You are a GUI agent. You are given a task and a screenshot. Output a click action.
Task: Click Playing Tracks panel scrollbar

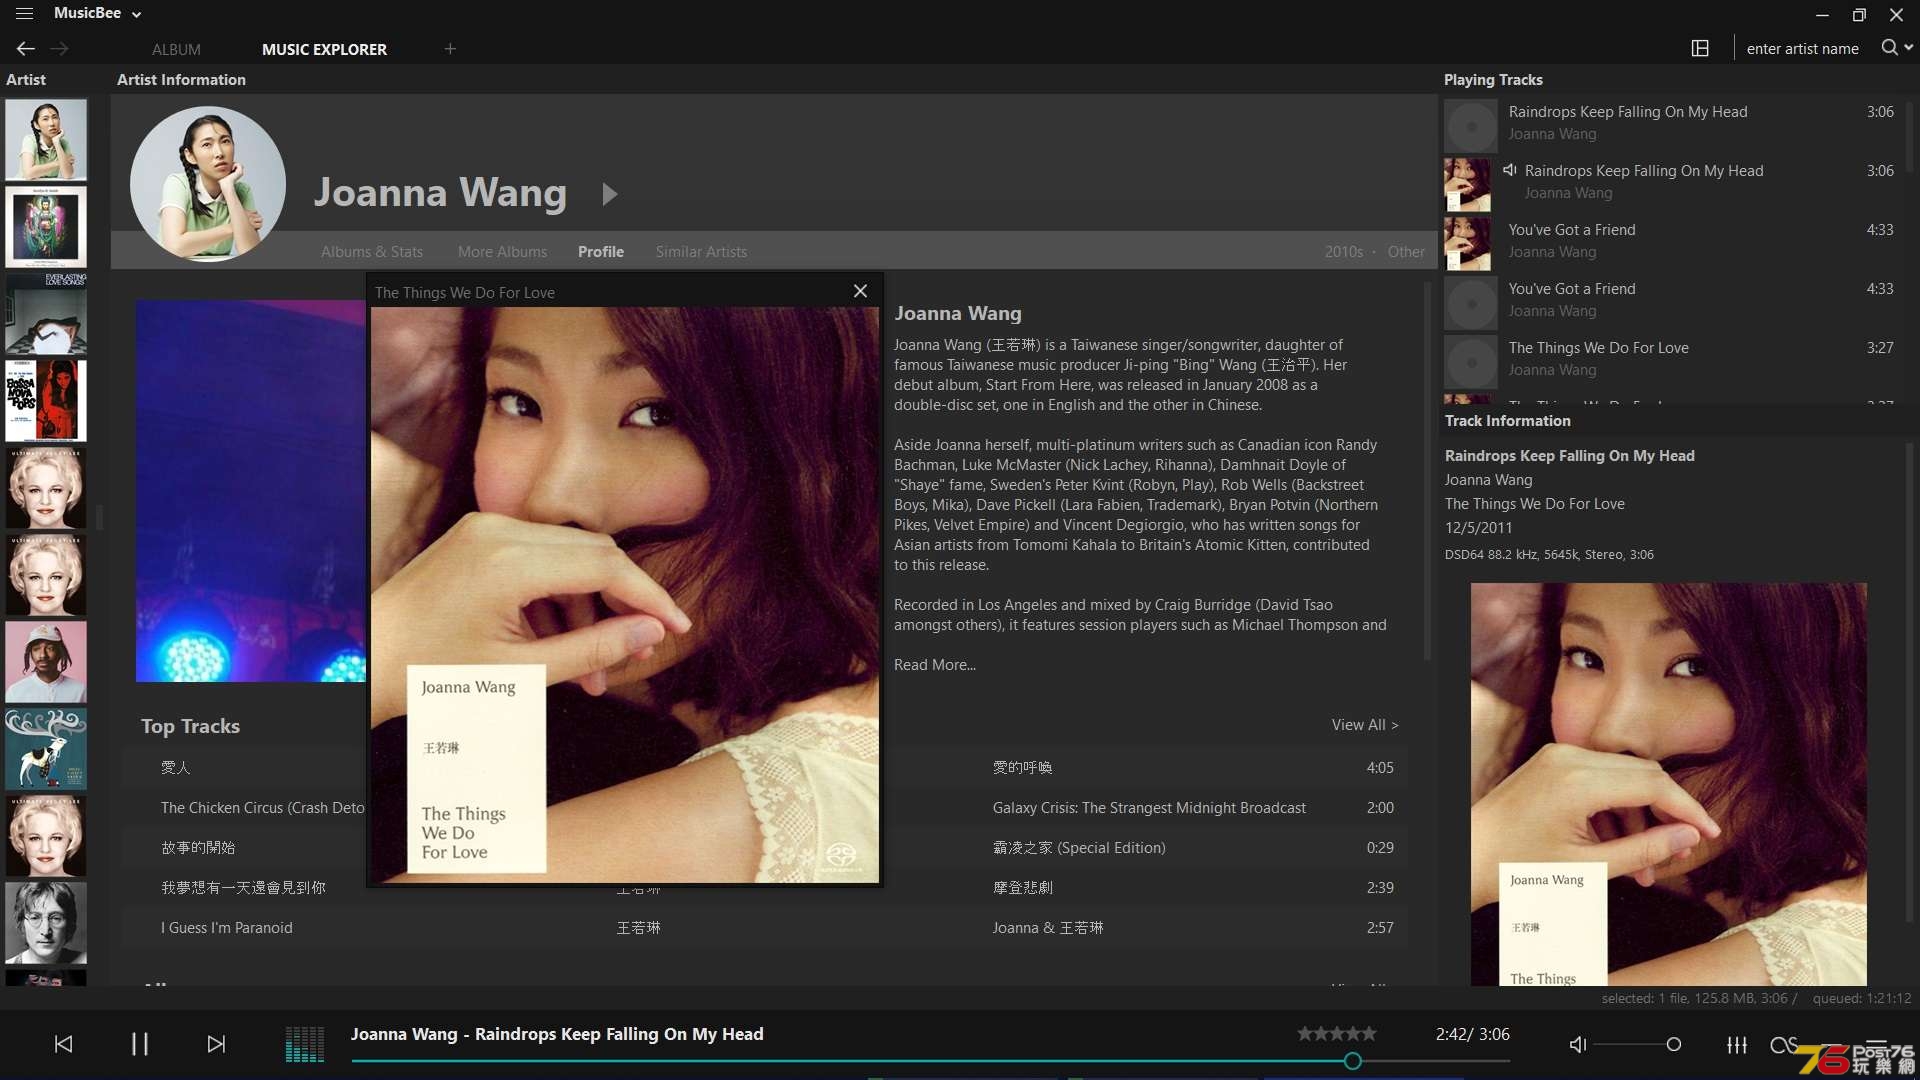tap(1910, 135)
